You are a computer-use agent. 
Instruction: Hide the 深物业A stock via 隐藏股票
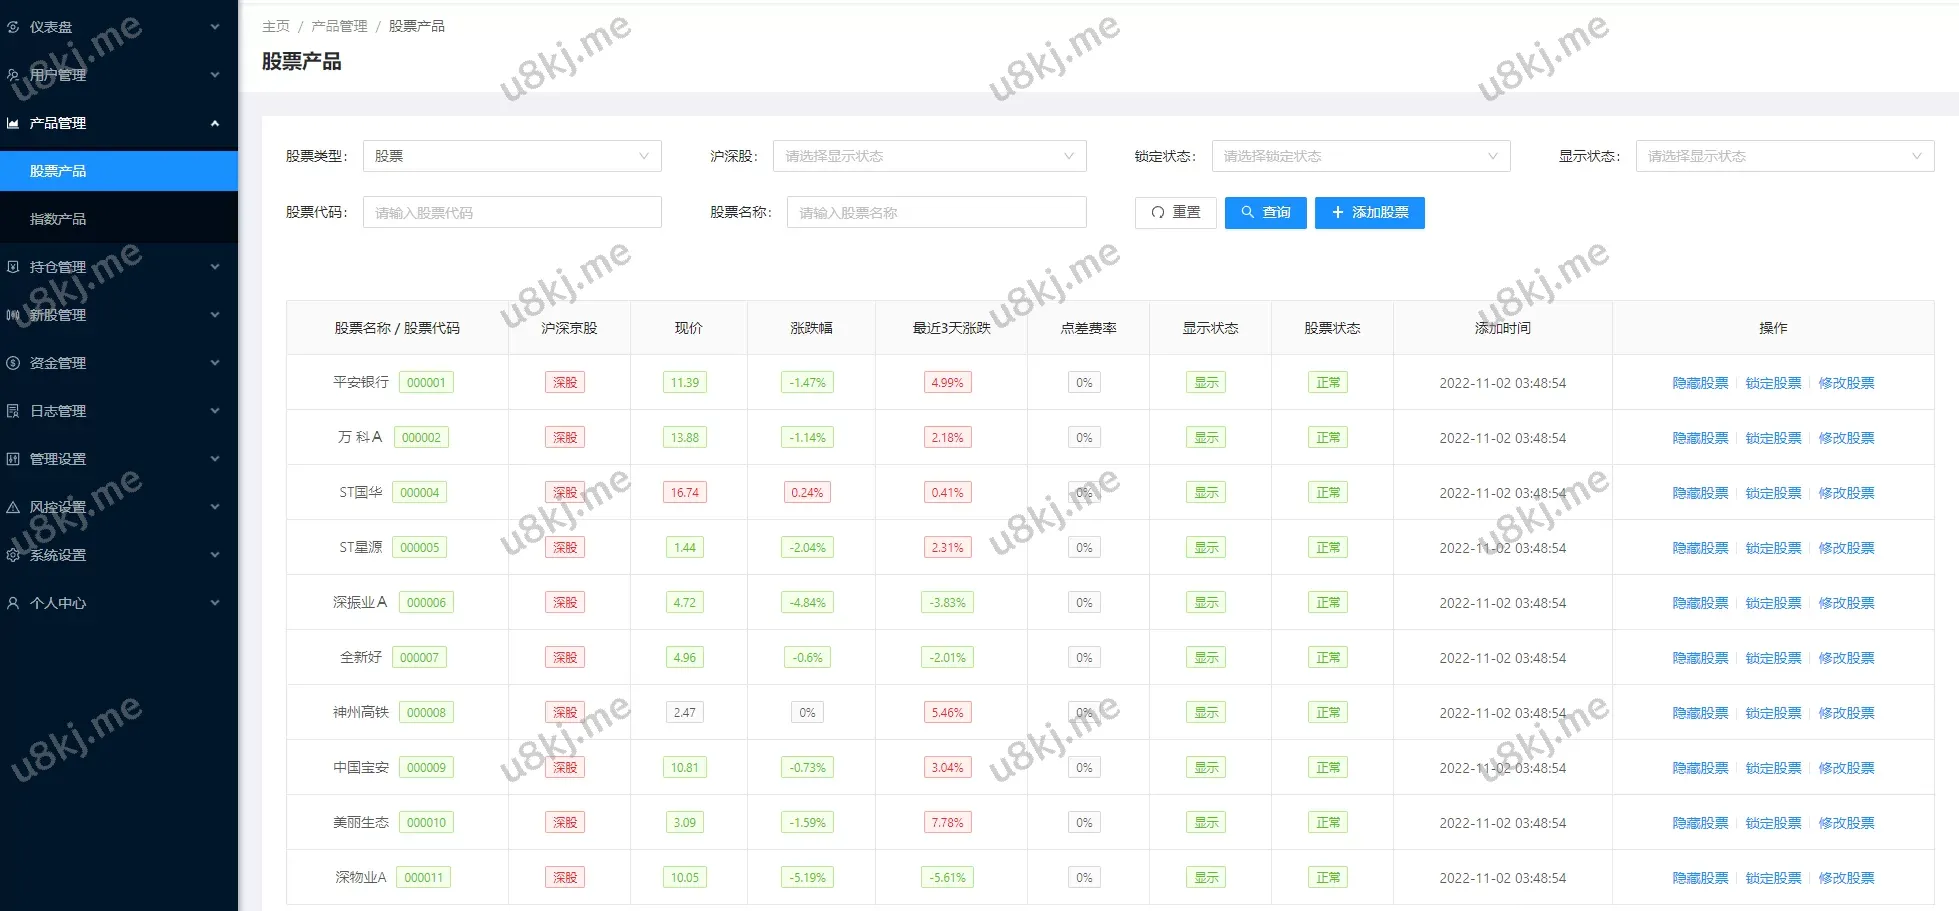(1700, 878)
